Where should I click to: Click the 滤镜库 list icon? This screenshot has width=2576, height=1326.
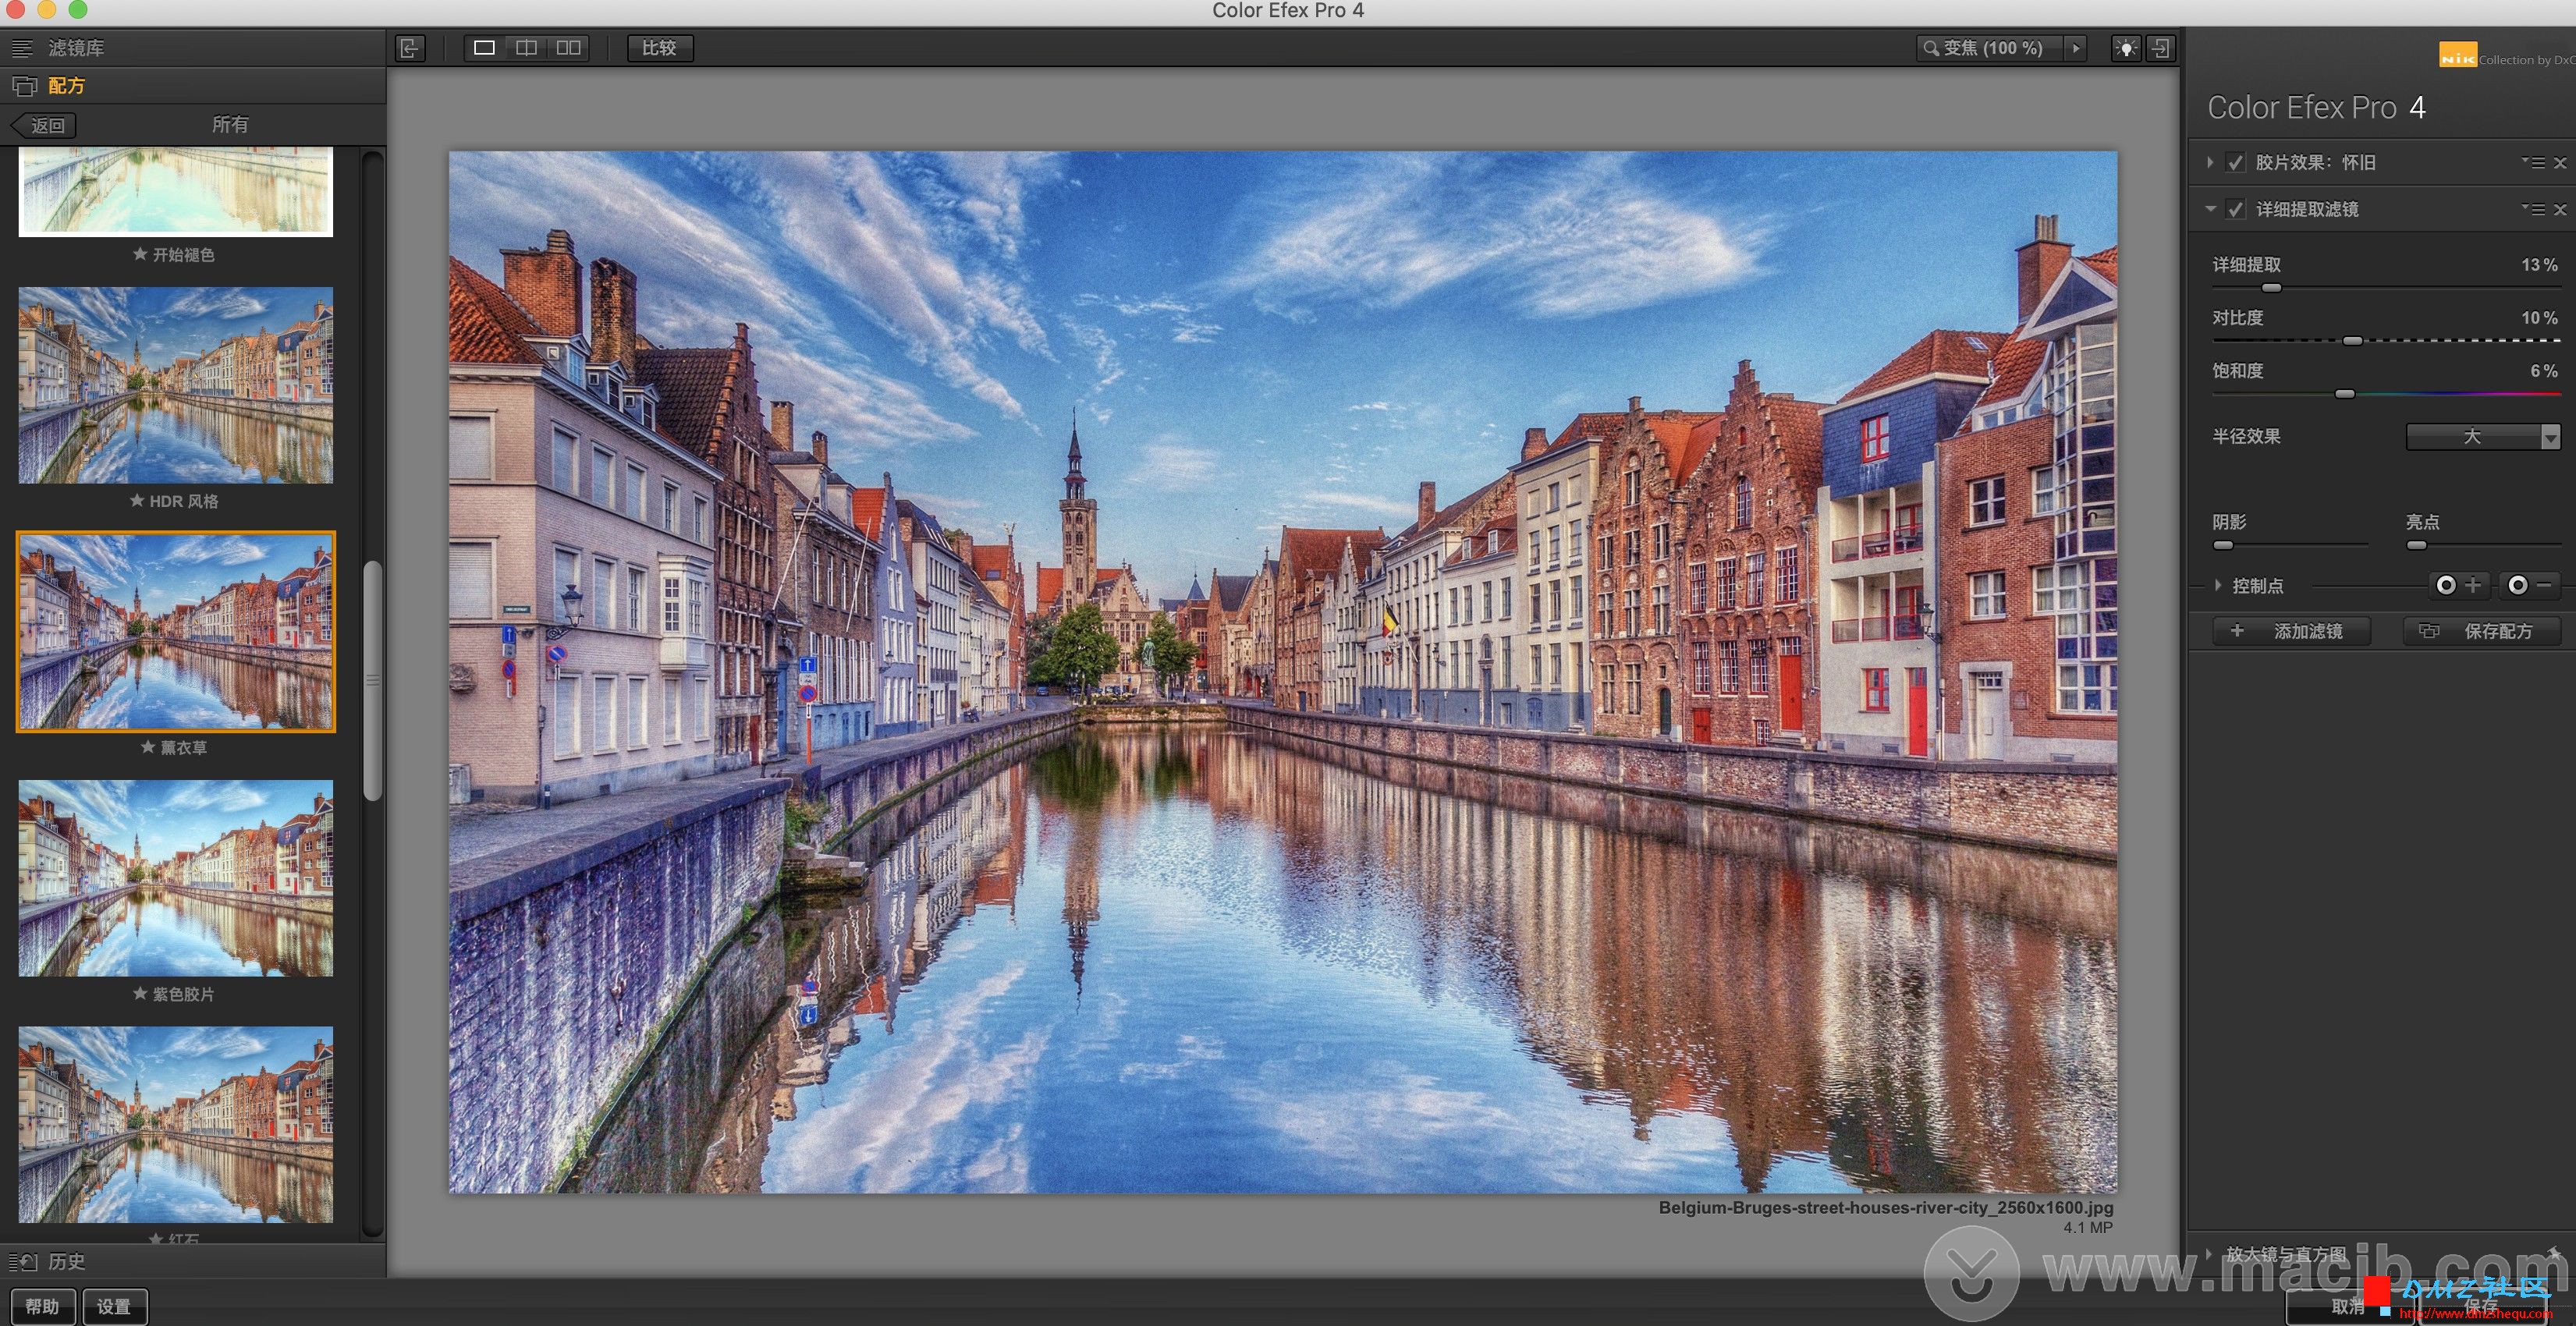[x=21, y=48]
